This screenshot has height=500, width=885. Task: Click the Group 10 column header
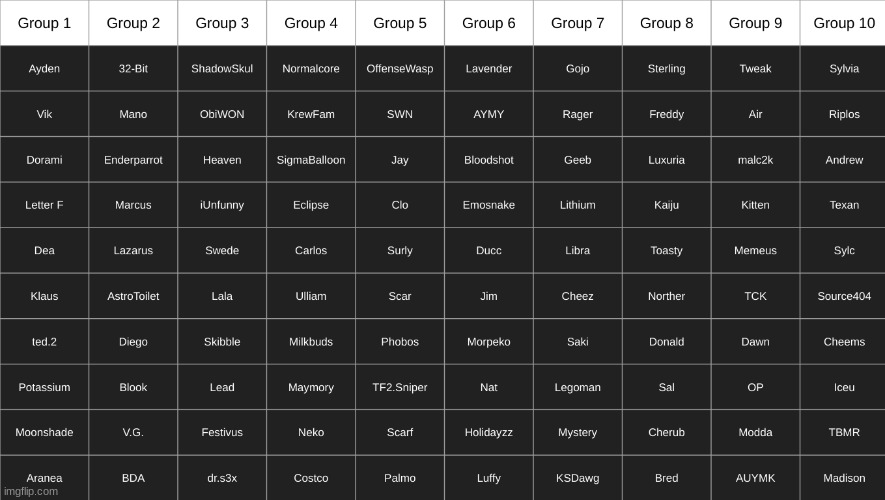click(843, 23)
